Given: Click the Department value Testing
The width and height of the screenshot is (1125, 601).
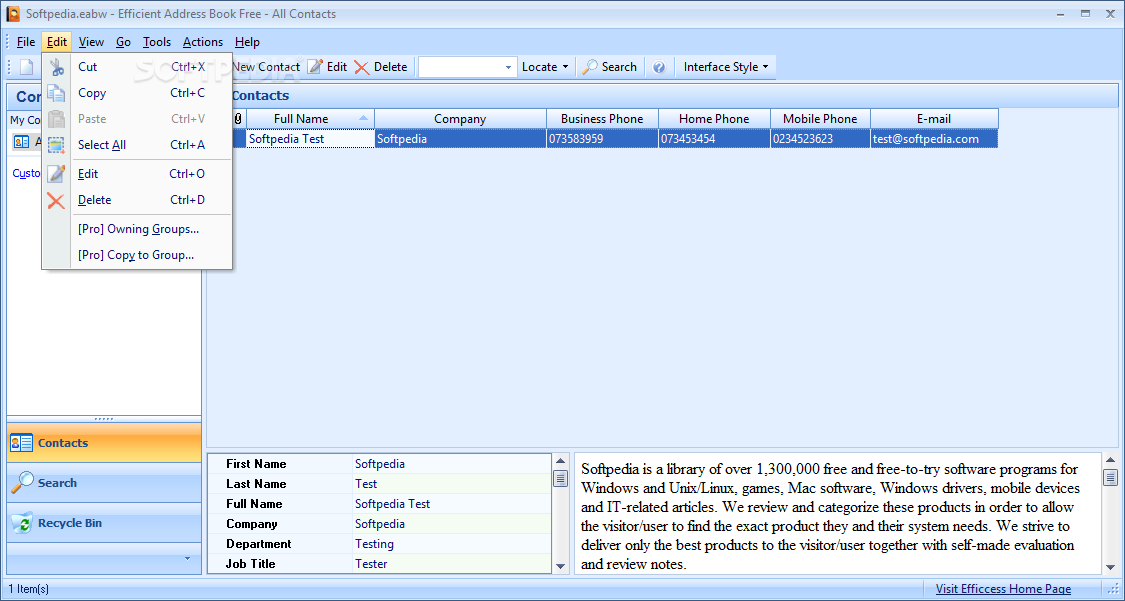Looking at the screenshot, I should 374,544.
